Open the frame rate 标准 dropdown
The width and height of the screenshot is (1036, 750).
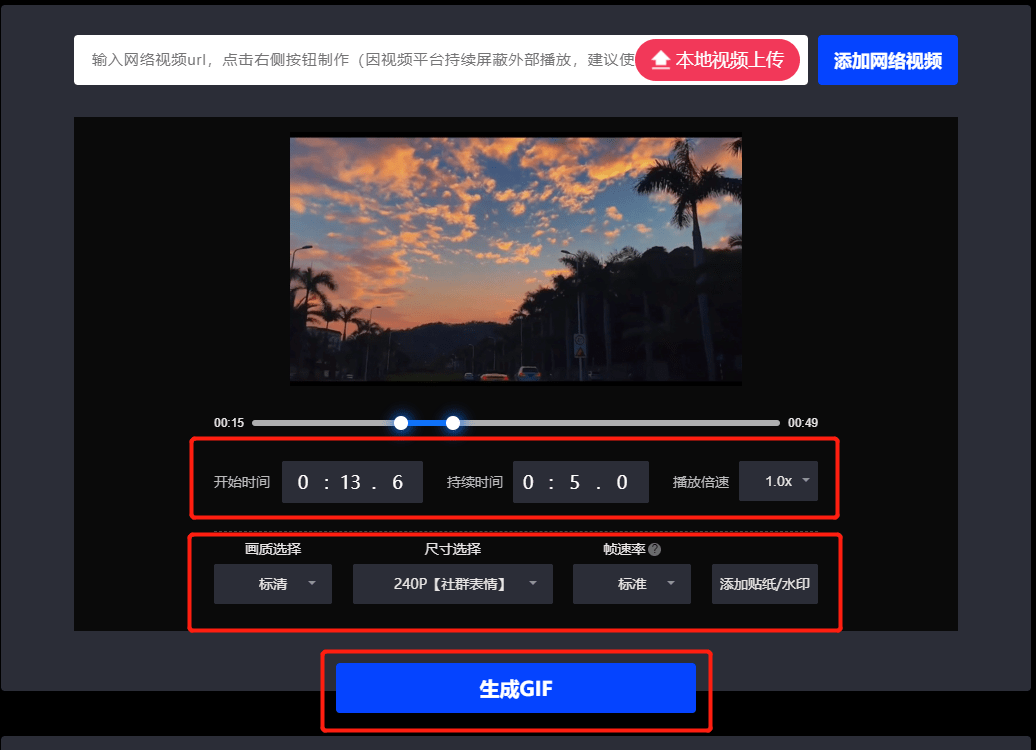[632, 584]
